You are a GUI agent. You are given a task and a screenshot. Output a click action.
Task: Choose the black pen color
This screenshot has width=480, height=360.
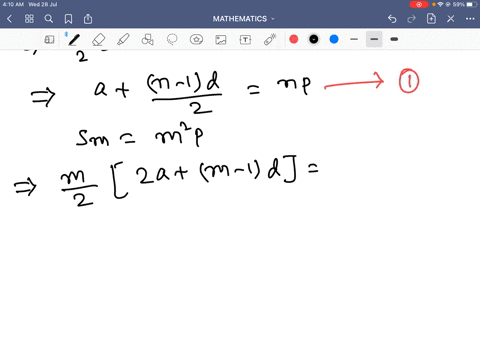coord(314,39)
